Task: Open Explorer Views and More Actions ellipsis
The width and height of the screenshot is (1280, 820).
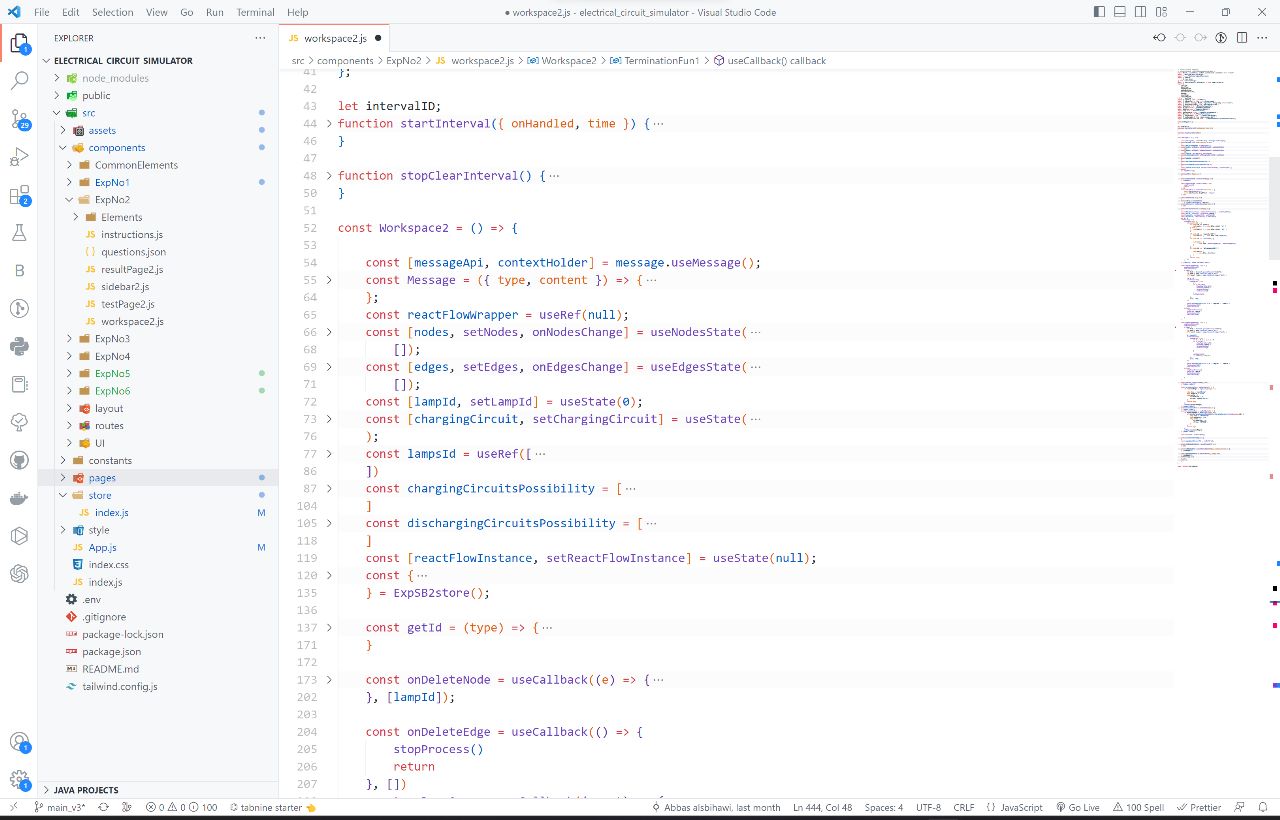Action: point(261,38)
